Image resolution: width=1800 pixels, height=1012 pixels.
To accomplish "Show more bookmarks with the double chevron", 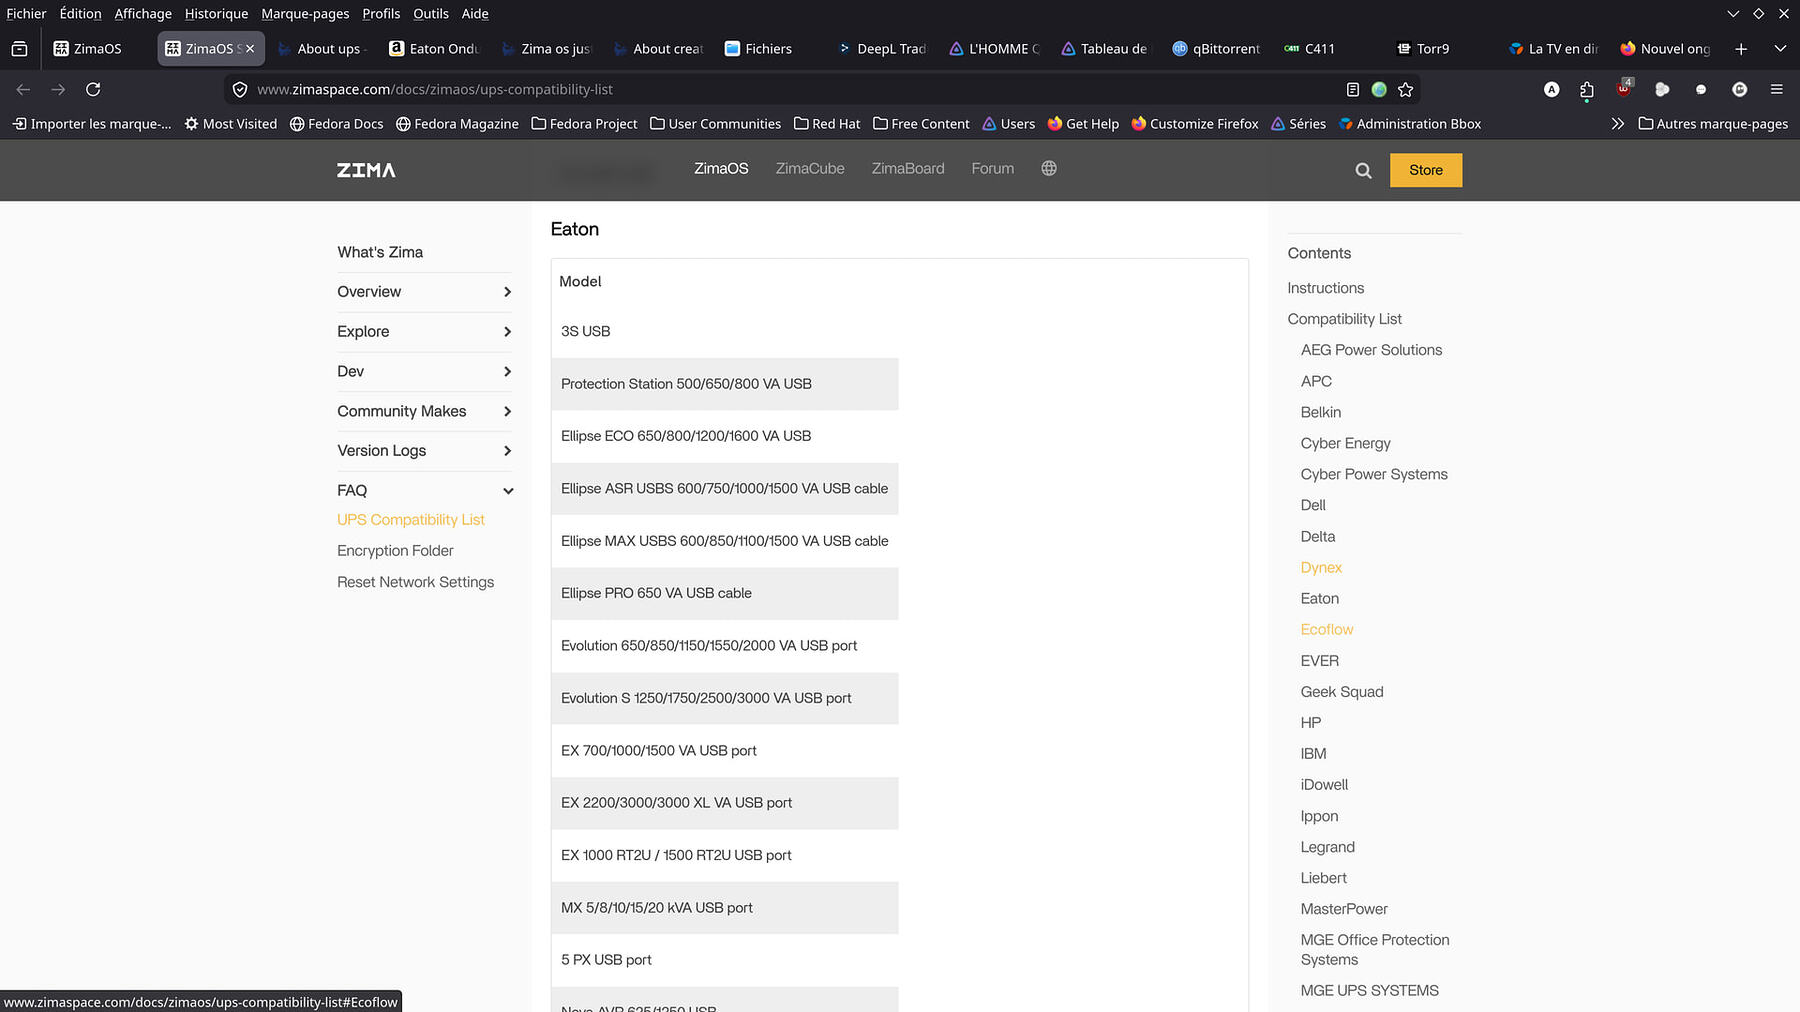I will (1617, 124).
